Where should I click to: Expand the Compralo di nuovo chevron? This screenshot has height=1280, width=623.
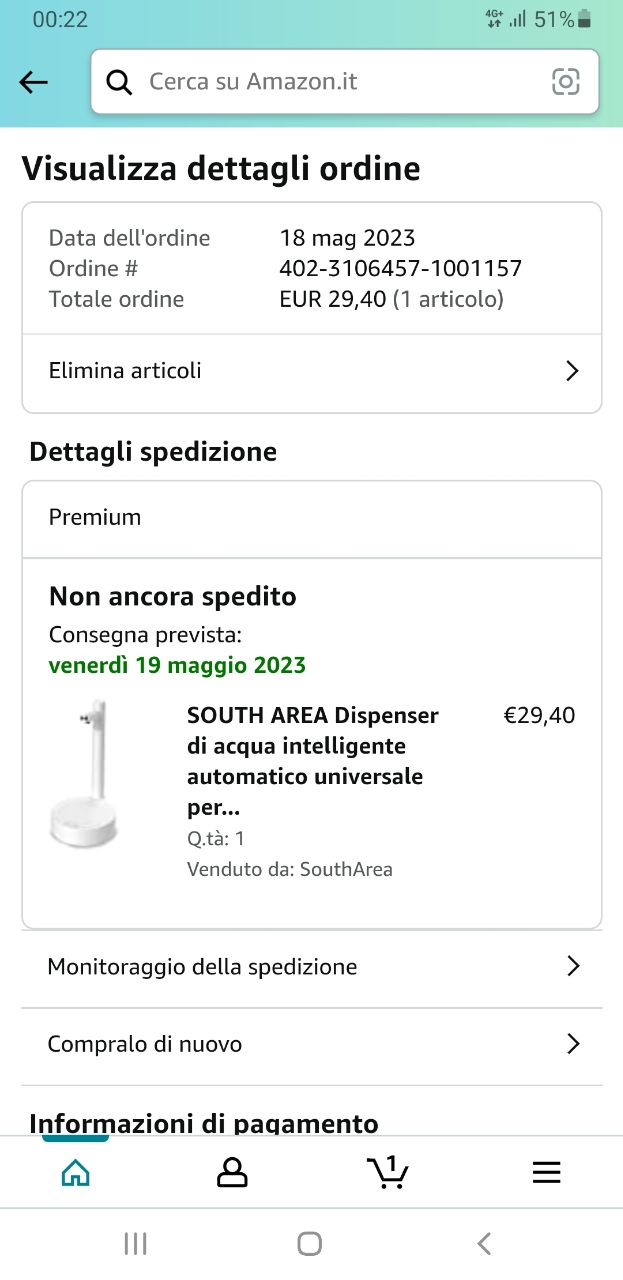point(572,1044)
